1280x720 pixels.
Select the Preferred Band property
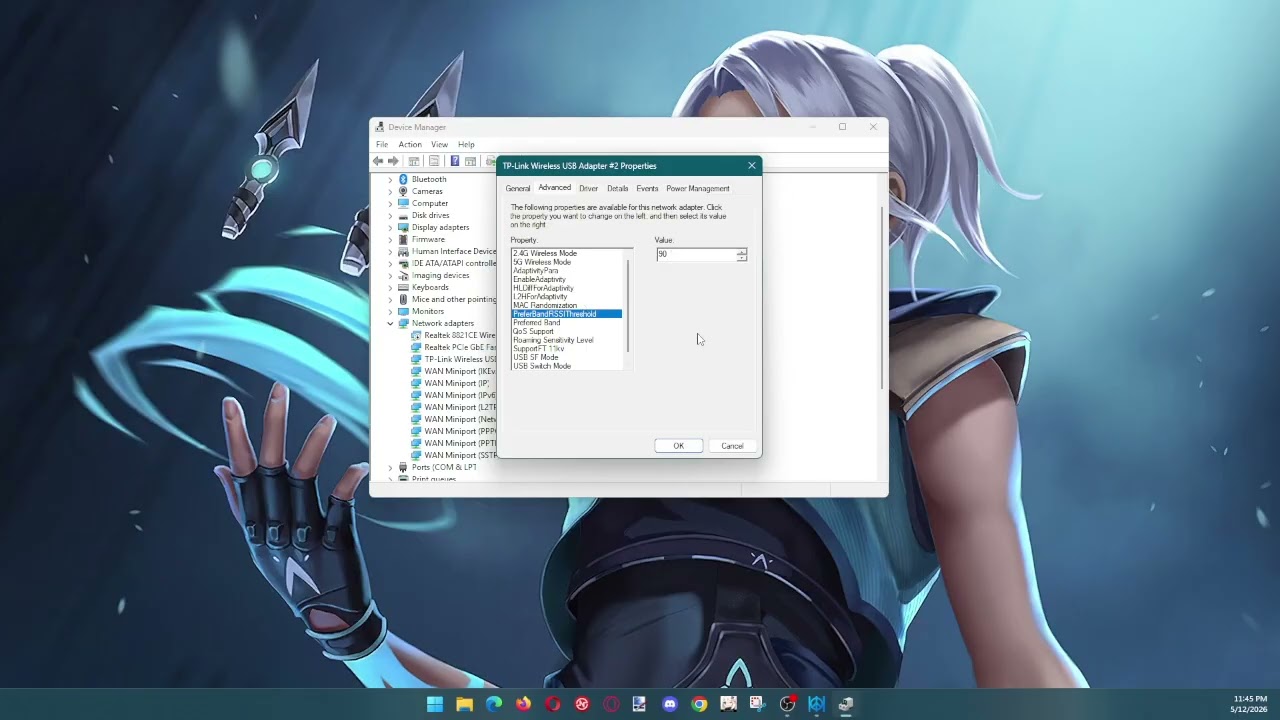coord(537,323)
